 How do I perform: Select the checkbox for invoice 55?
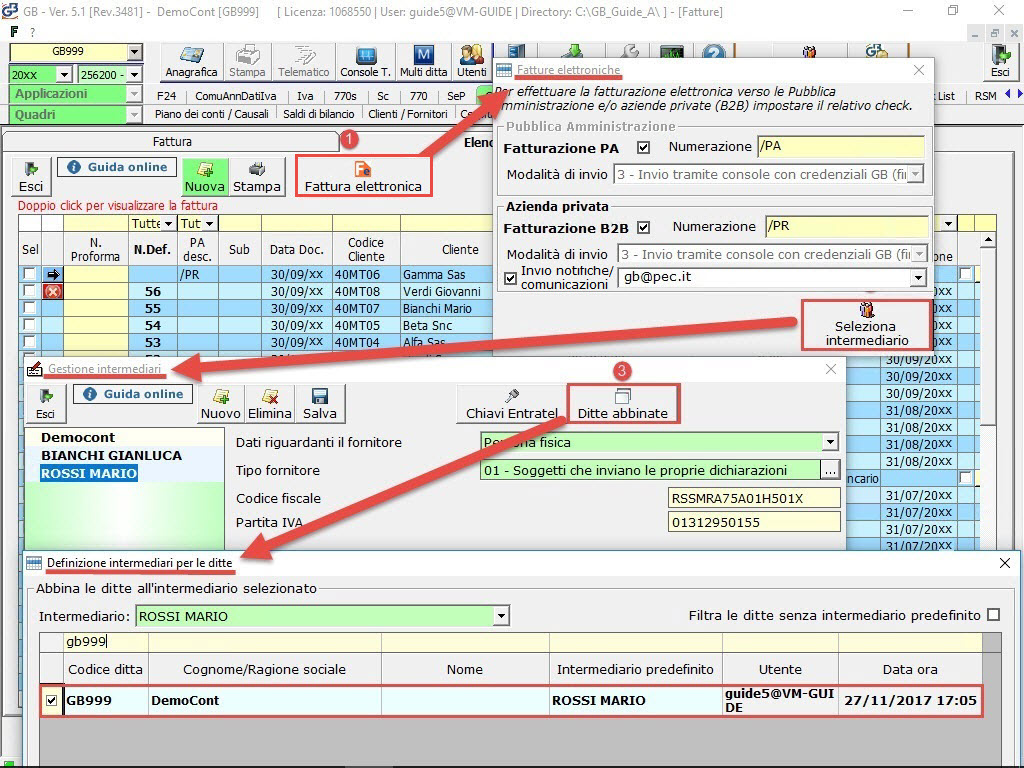point(29,308)
